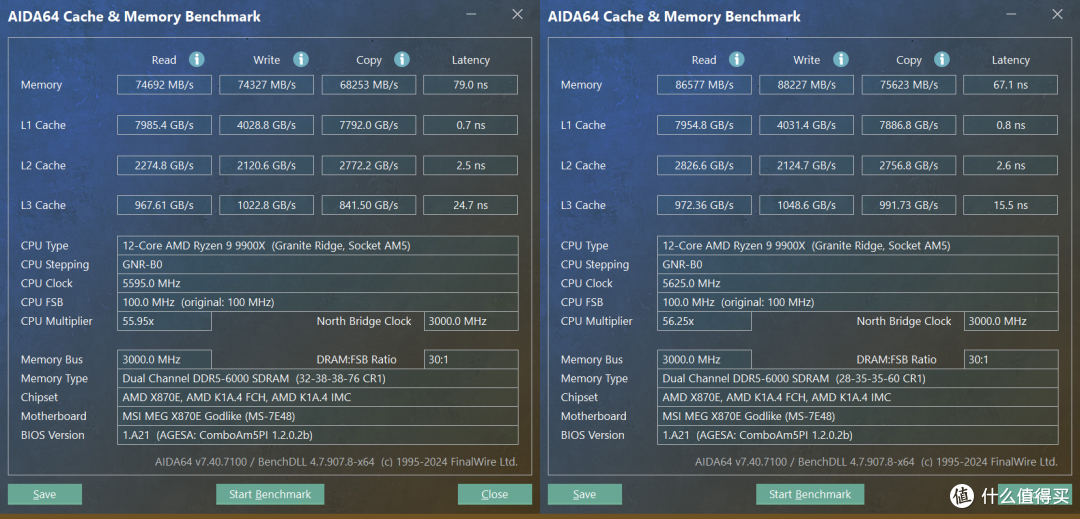Close the left AIDA64 window via title bar X
The image size is (1080, 519).
[517, 14]
